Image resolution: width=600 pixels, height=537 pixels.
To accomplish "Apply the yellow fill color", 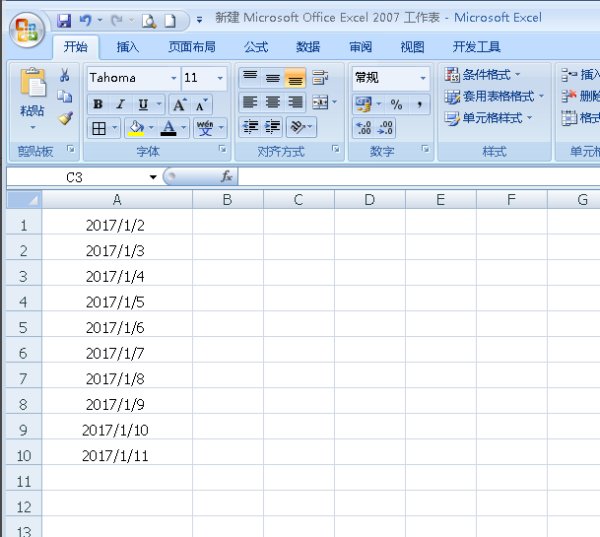I will (x=136, y=128).
